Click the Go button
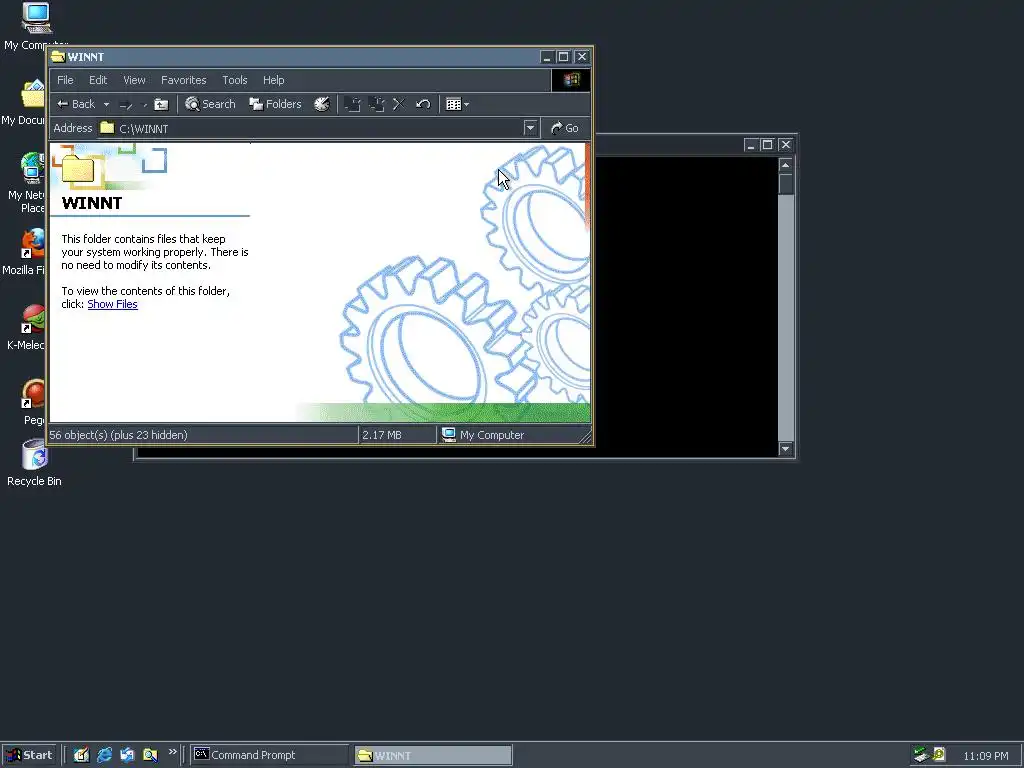The height and width of the screenshot is (768, 1024). 565,128
